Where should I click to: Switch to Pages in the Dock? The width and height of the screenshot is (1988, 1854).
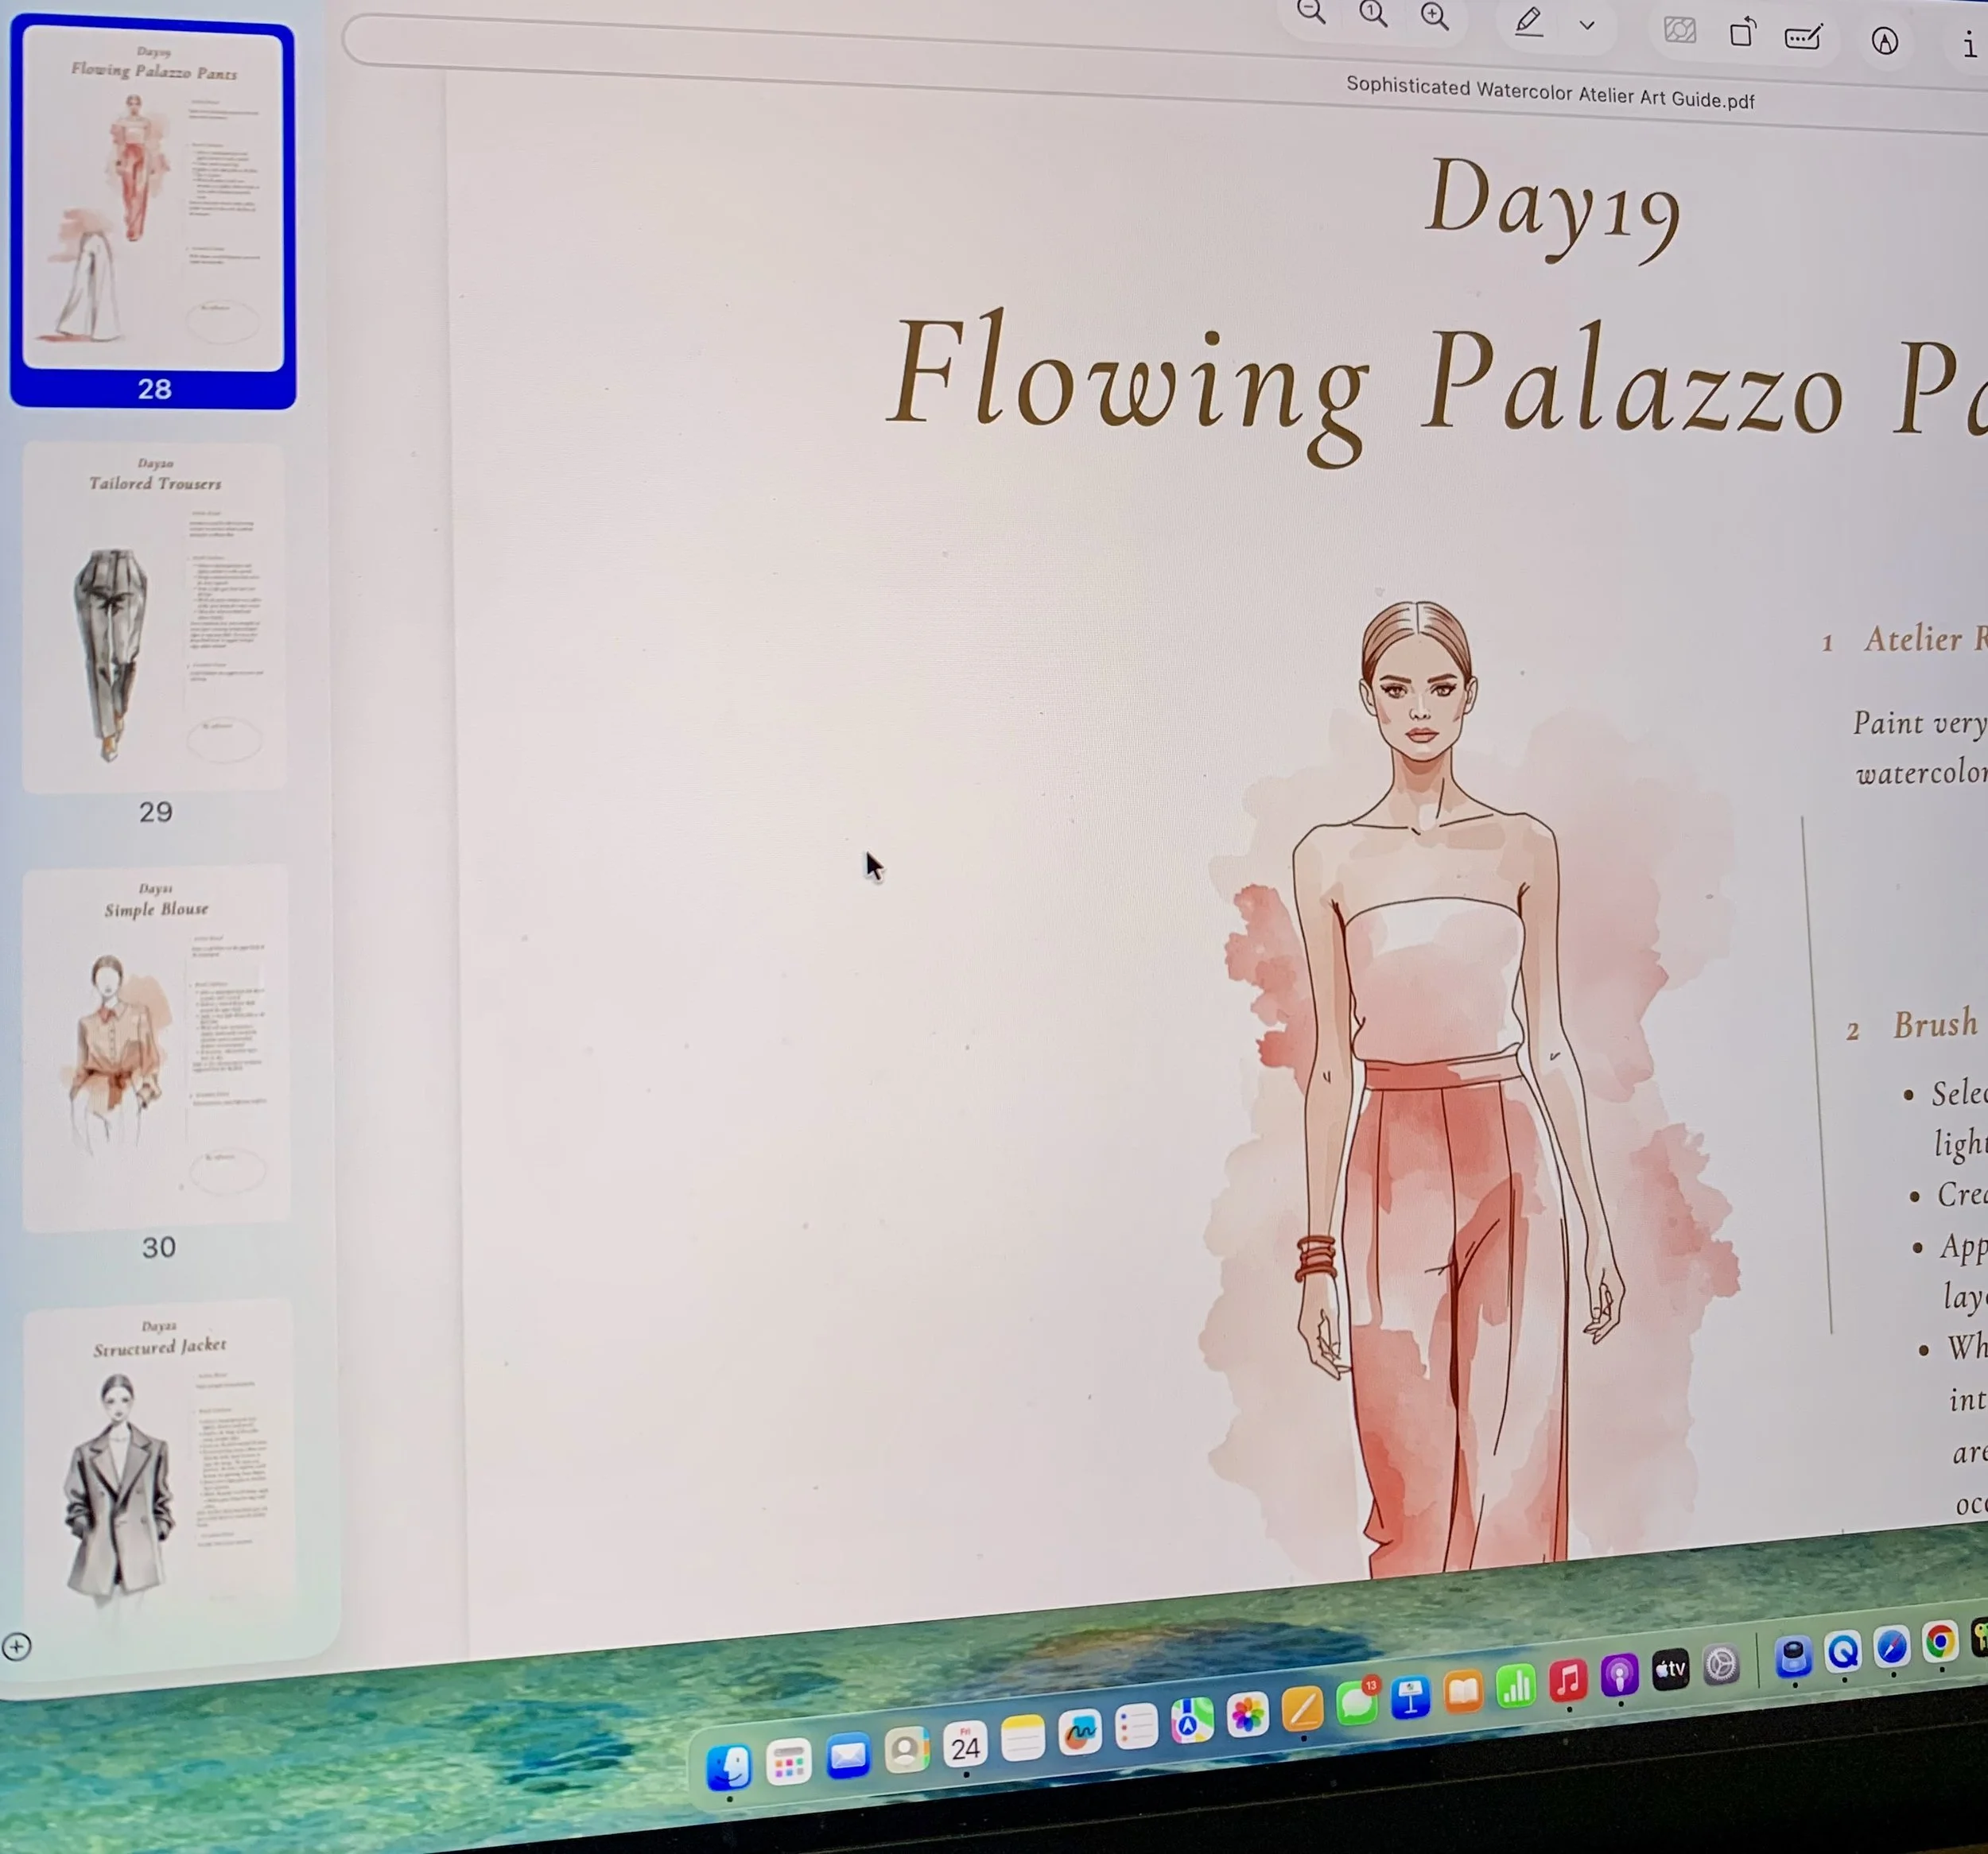(x=1302, y=1710)
